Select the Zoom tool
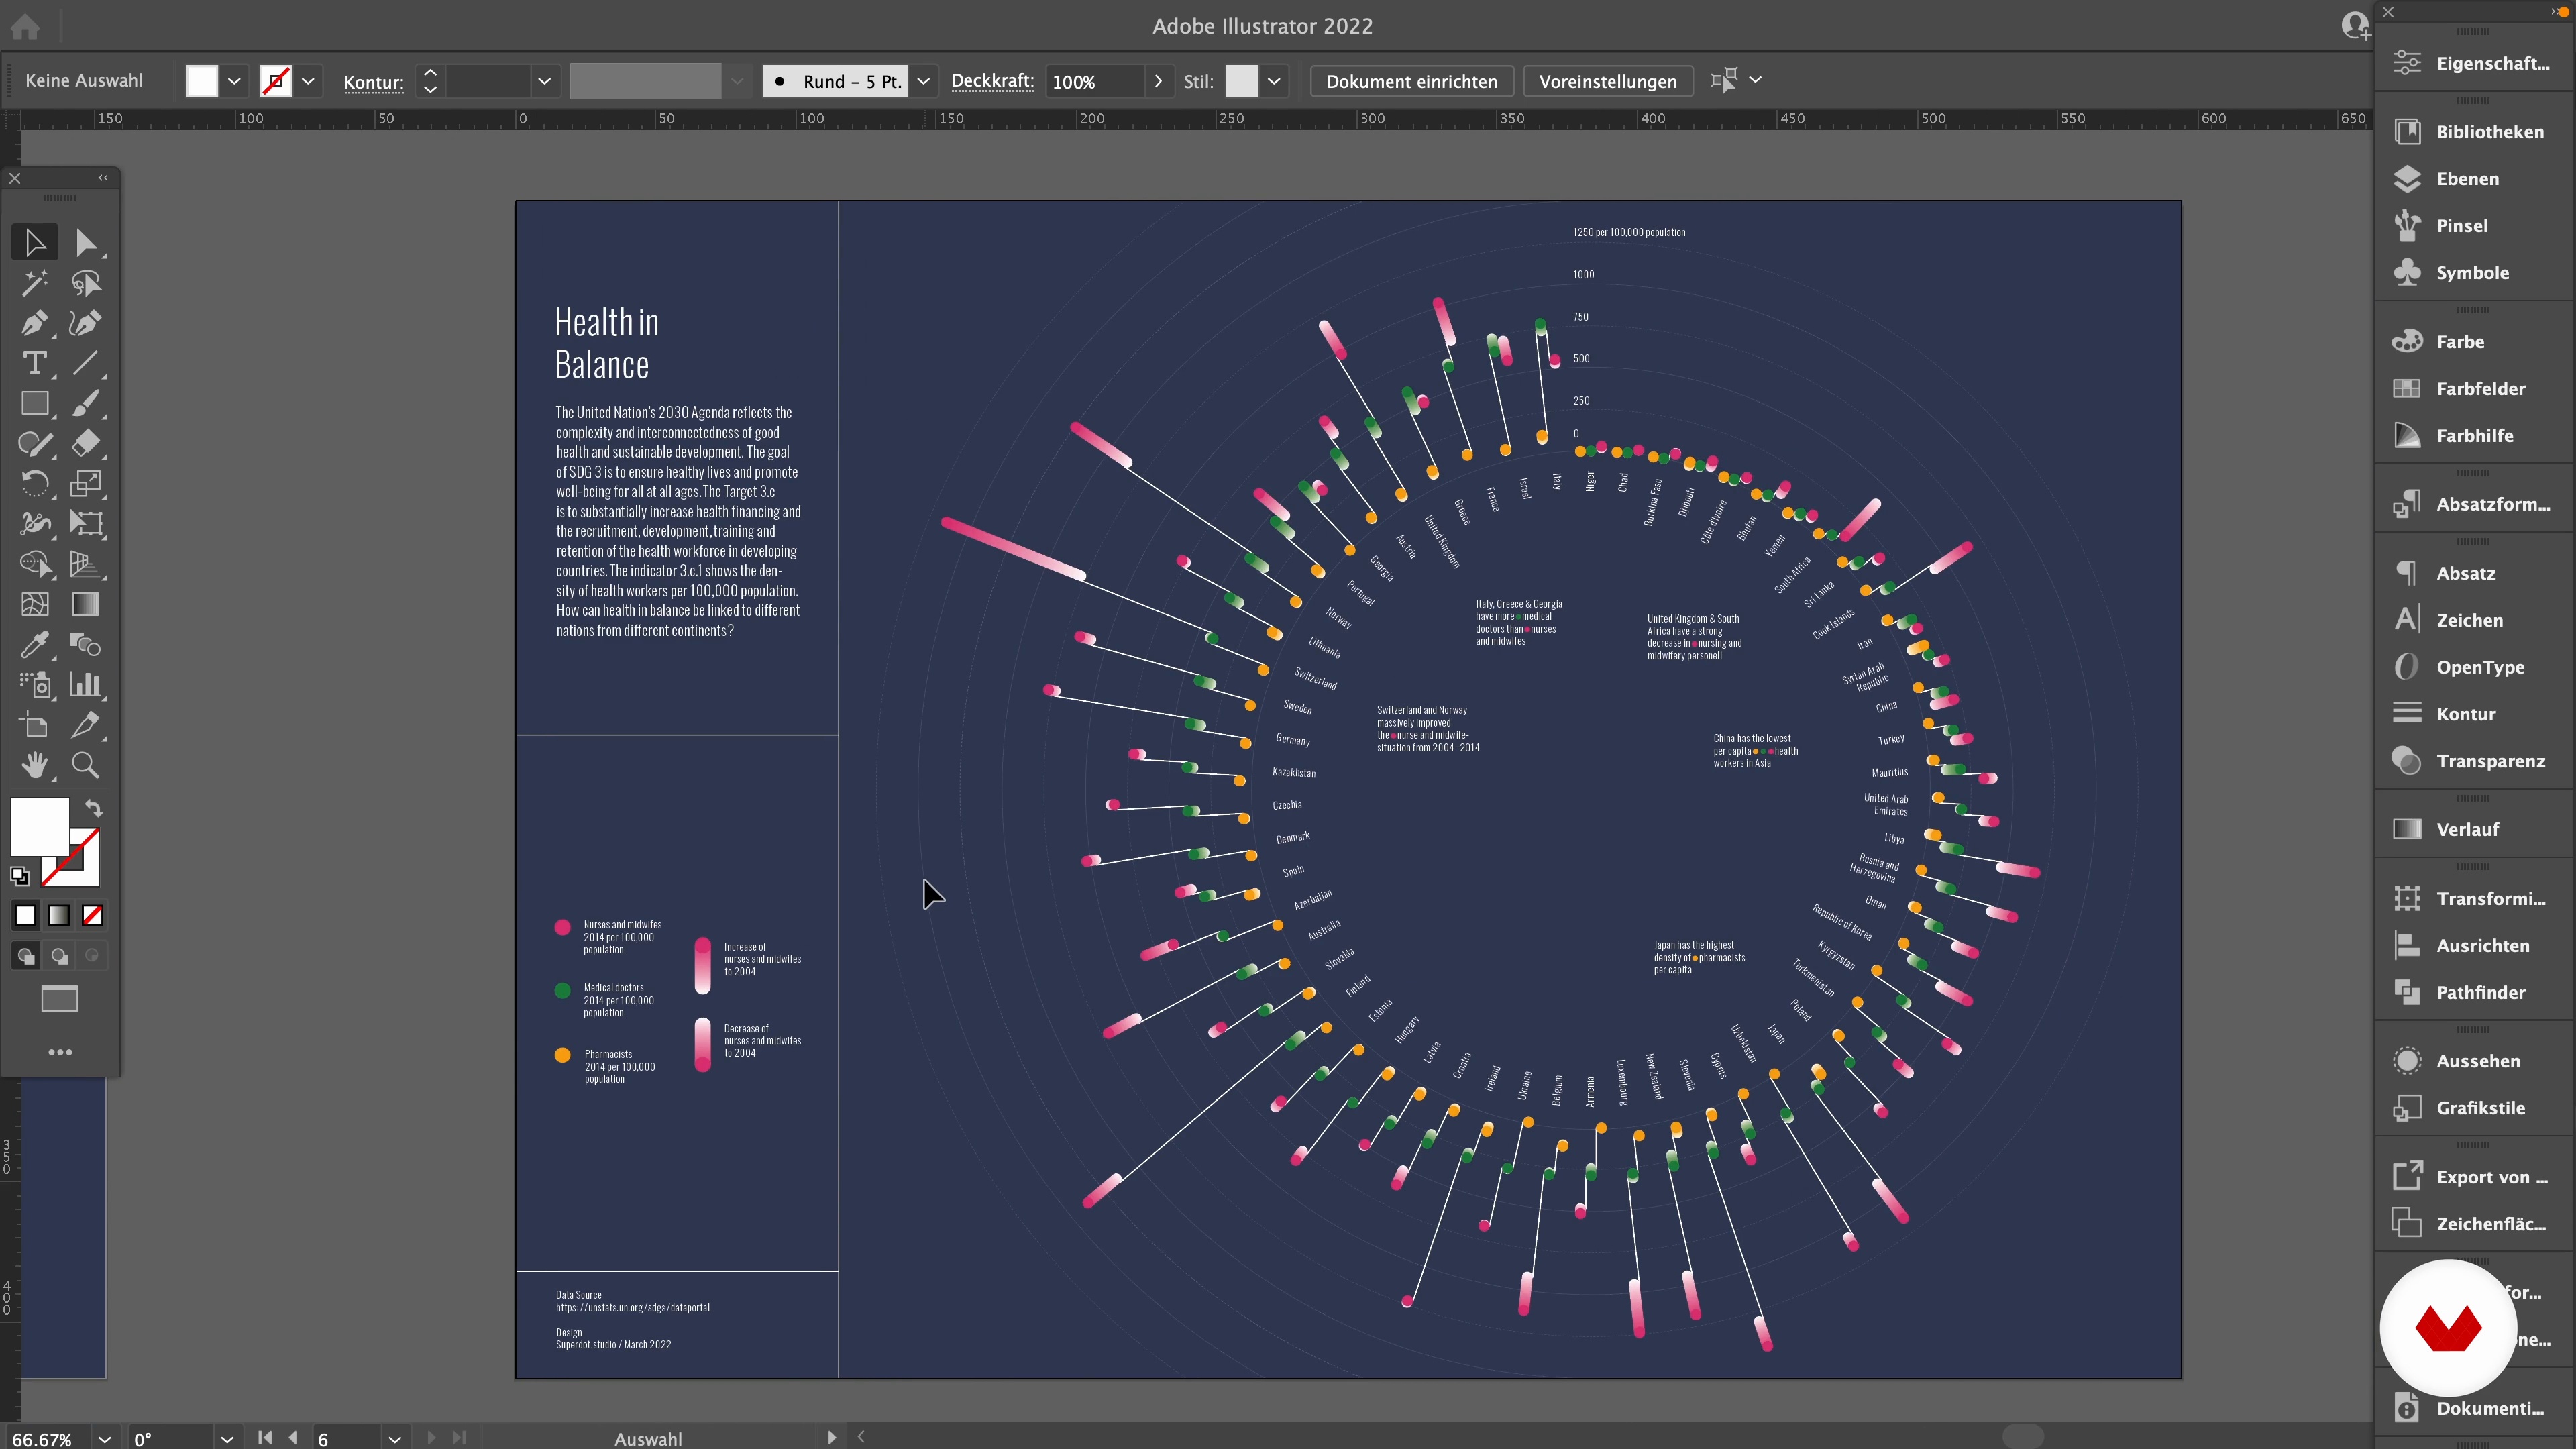Viewport: 2576px width, 1449px height. [85, 765]
